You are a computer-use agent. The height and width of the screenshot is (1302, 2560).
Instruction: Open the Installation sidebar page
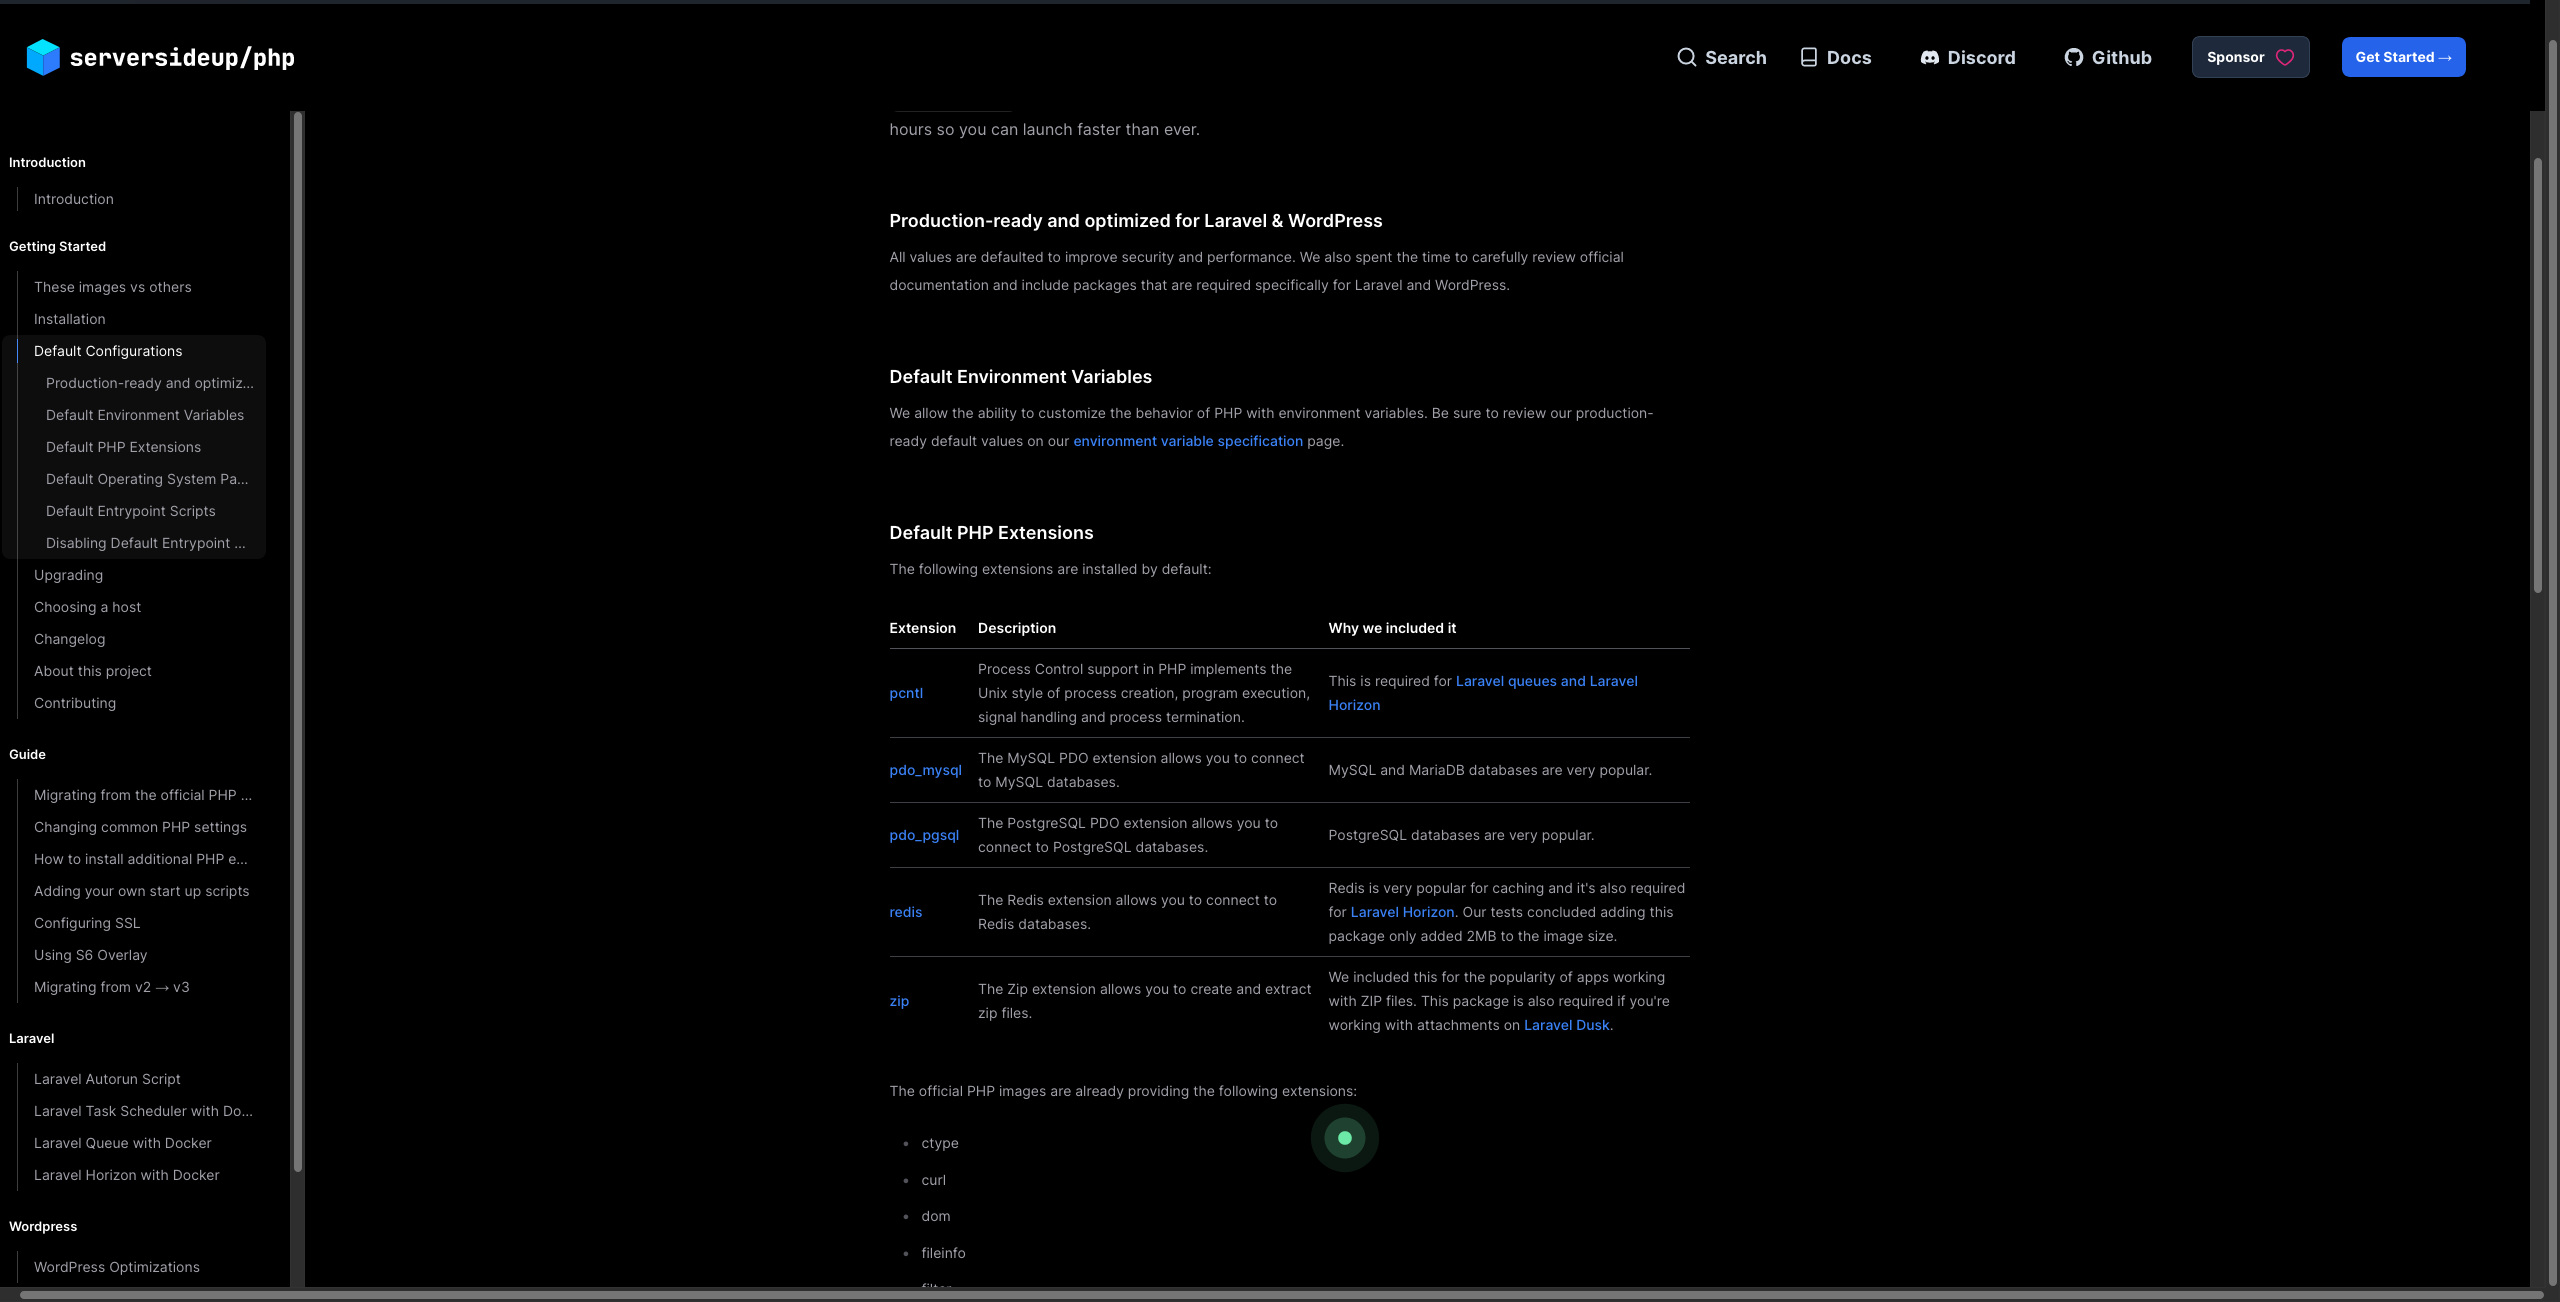click(69, 319)
